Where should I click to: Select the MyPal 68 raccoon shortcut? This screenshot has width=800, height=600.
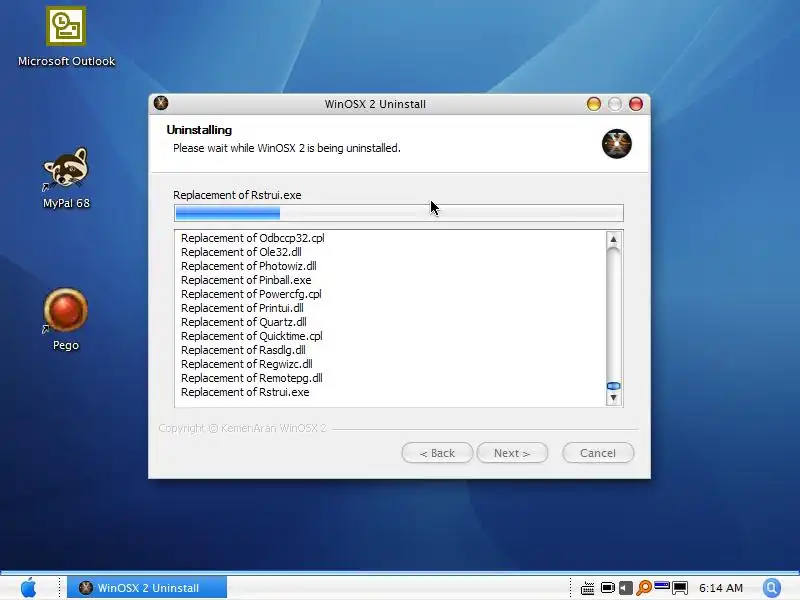(x=66, y=178)
